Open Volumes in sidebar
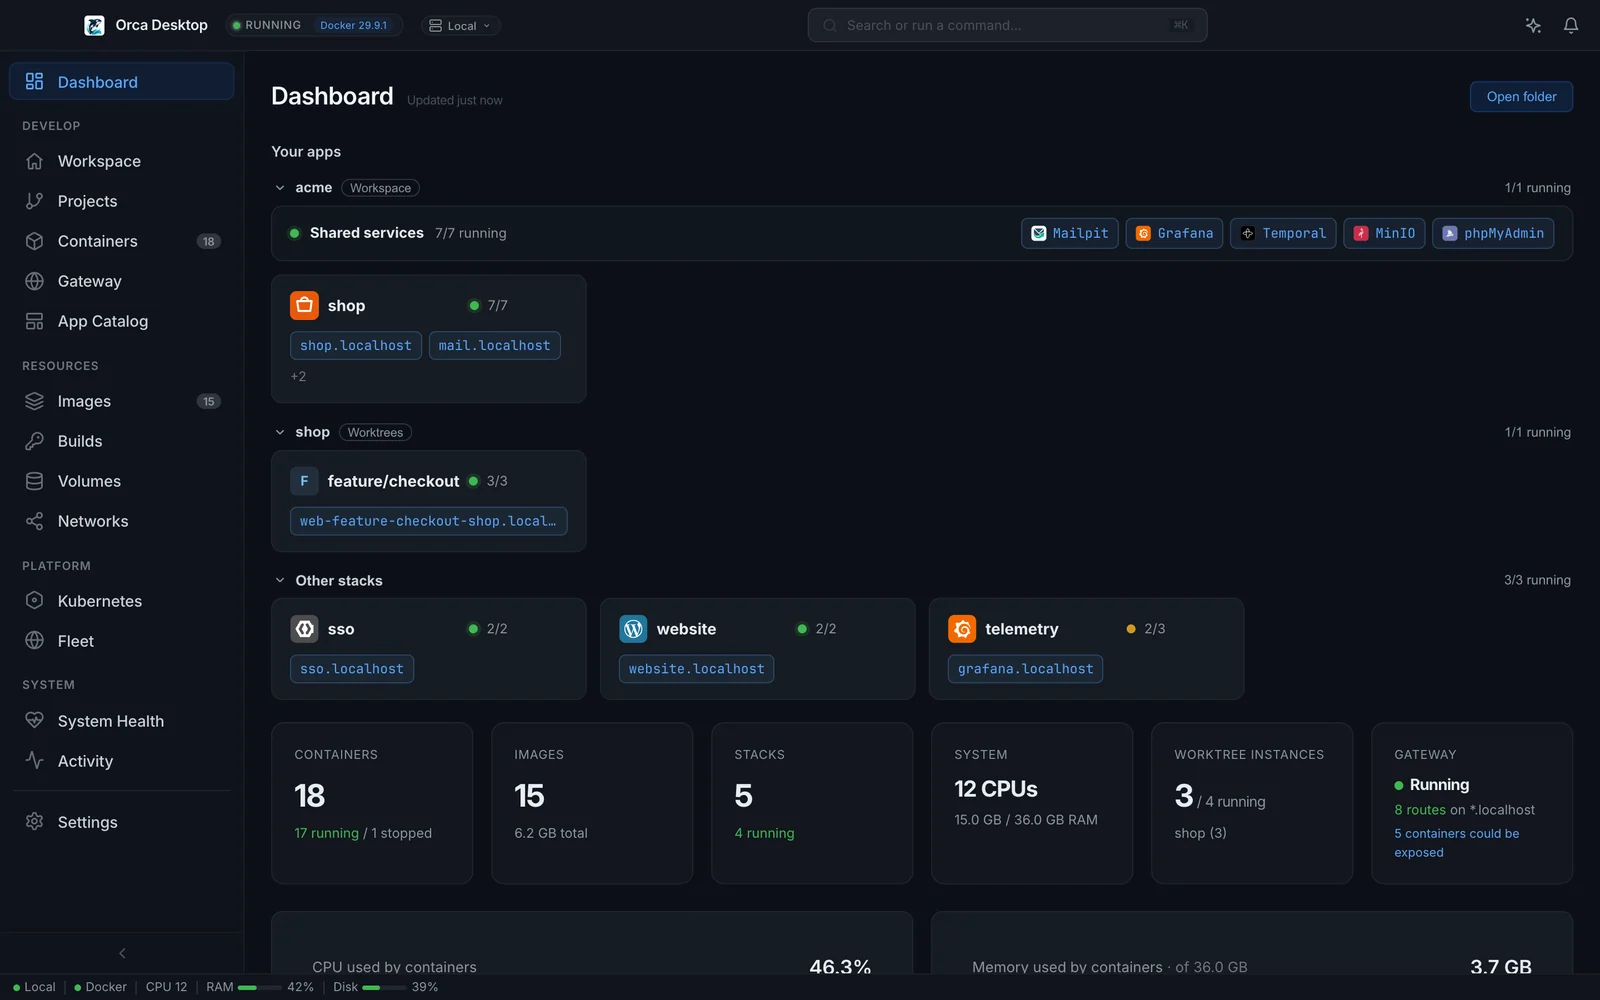 click(x=121, y=481)
